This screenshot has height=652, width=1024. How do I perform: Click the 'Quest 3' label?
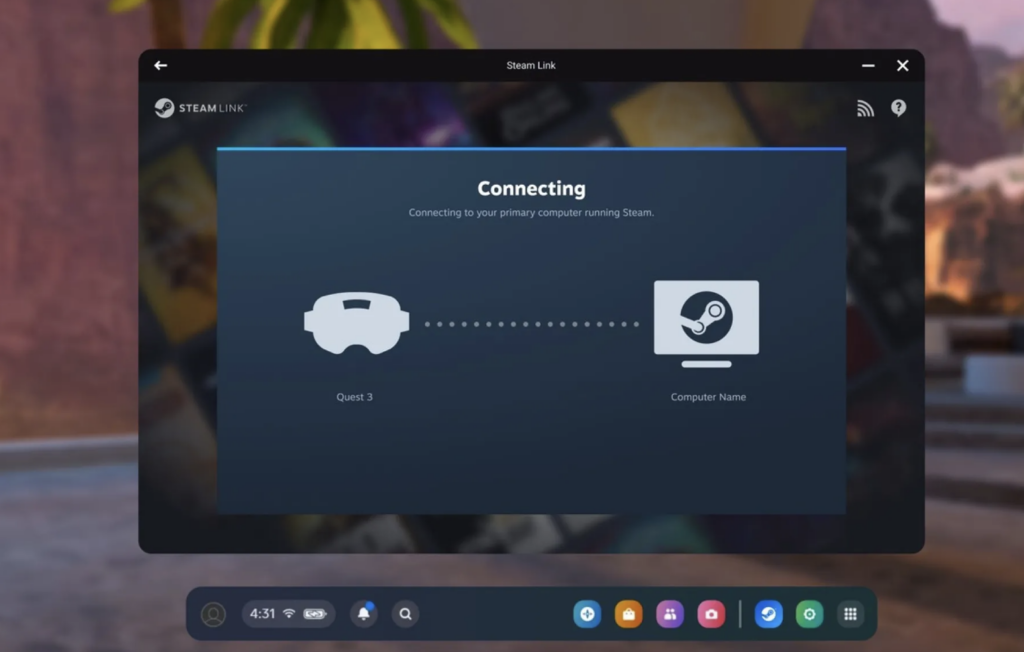click(355, 397)
